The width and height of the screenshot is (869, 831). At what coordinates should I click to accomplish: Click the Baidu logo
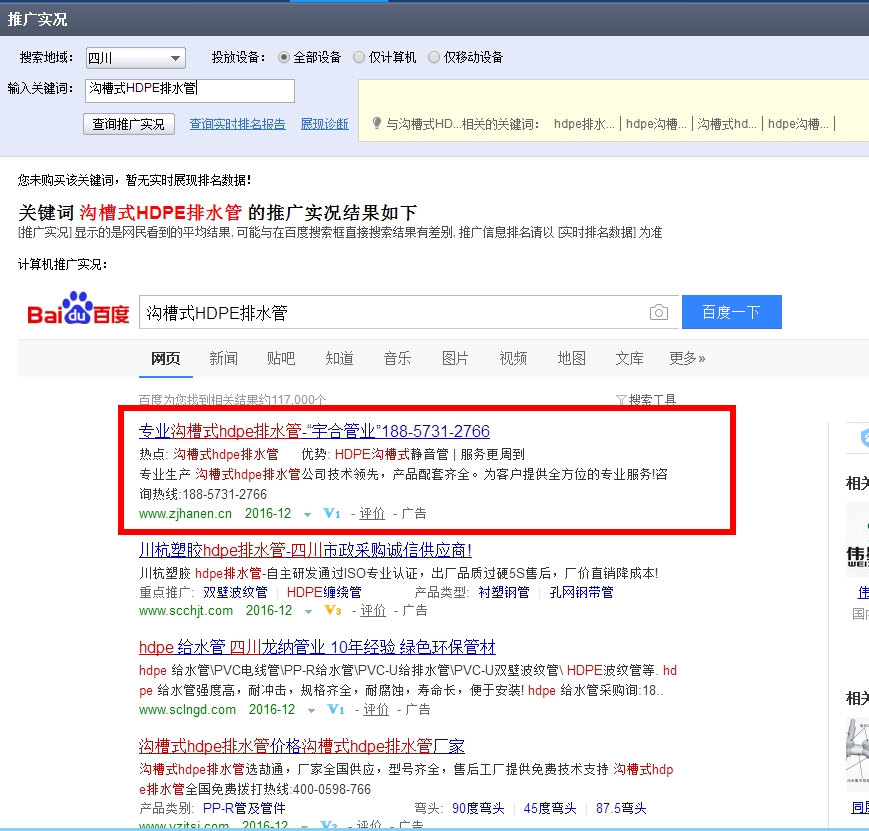(x=78, y=311)
